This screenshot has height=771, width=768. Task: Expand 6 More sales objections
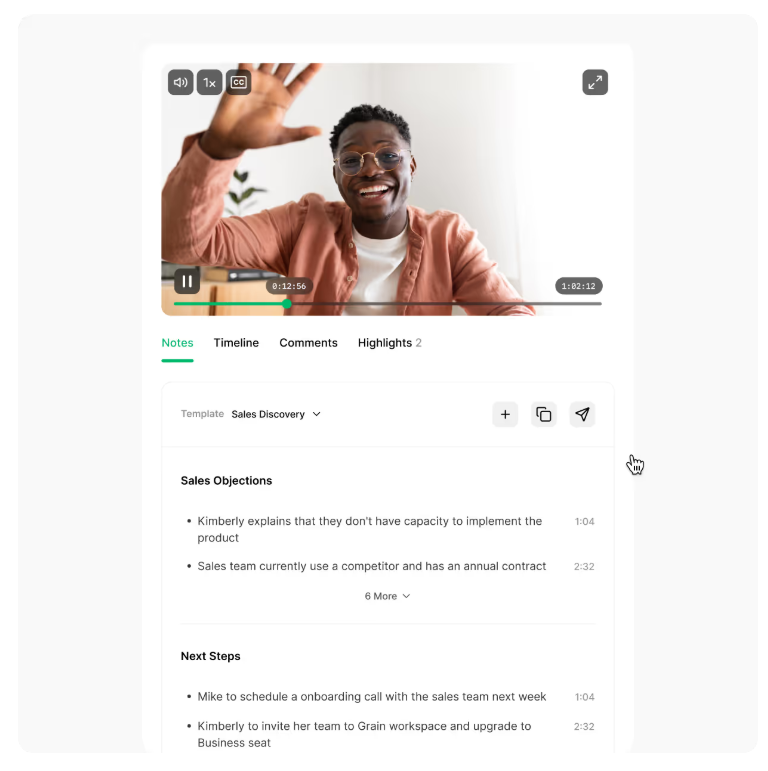click(x=387, y=596)
